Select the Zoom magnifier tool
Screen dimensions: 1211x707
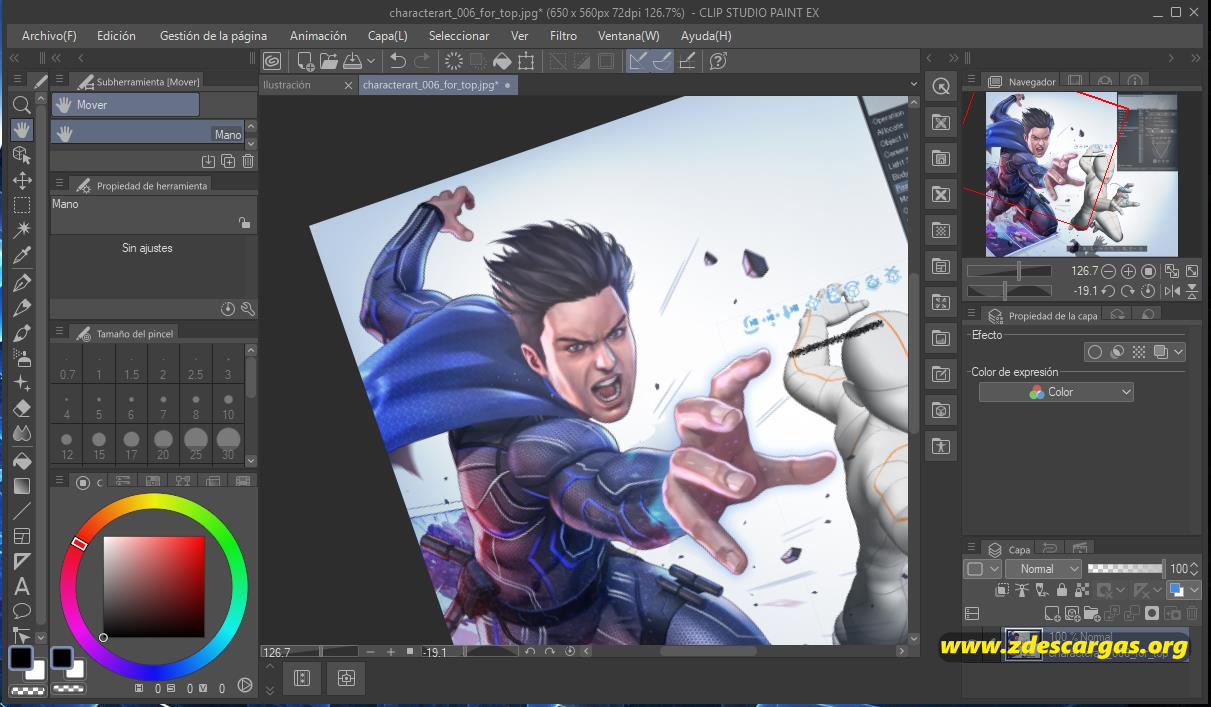pyautogui.click(x=21, y=104)
